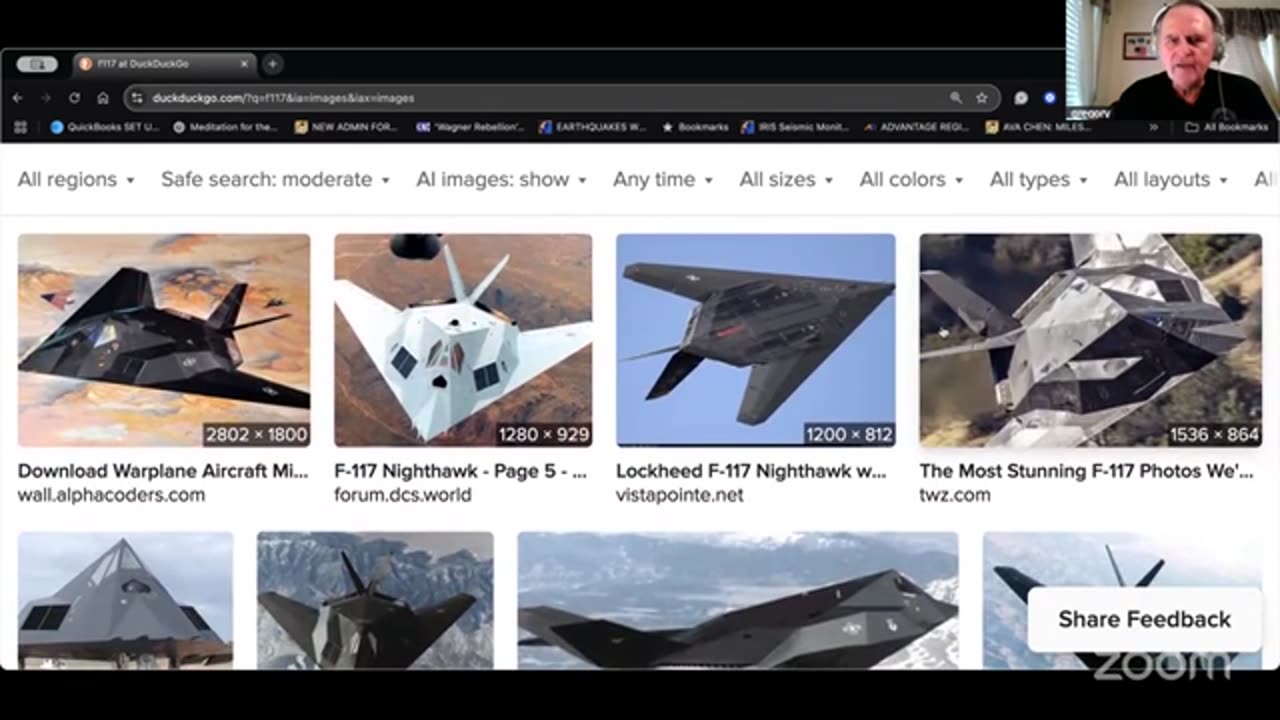The width and height of the screenshot is (1280, 720).
Task: Click the blue circular extension icon
Action: point(1049,98)
